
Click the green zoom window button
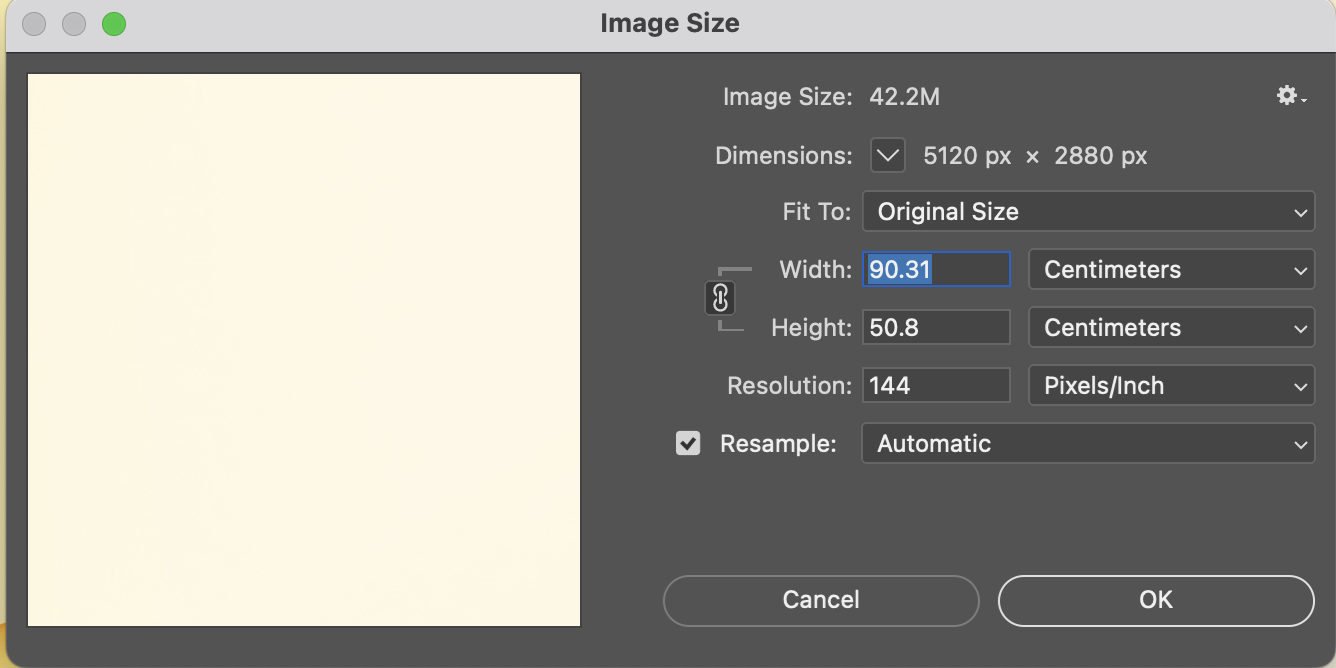(x=114, y=24)
